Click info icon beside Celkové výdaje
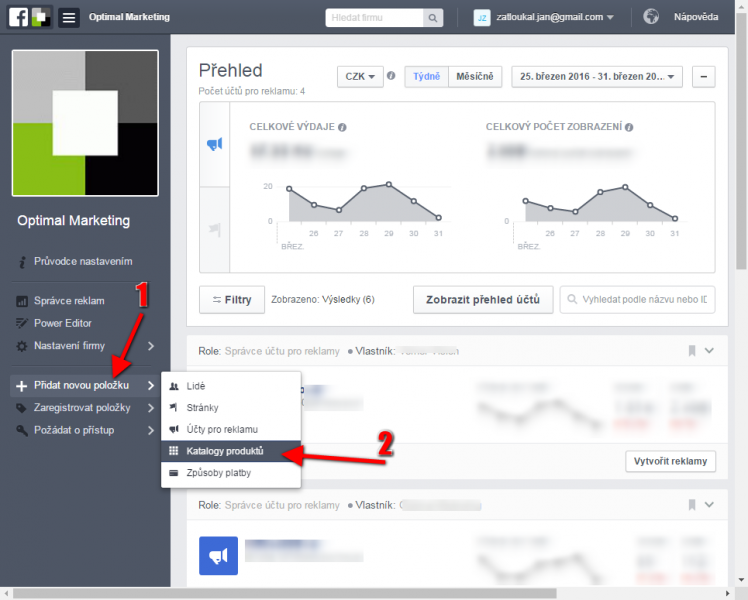 [342, 127]
